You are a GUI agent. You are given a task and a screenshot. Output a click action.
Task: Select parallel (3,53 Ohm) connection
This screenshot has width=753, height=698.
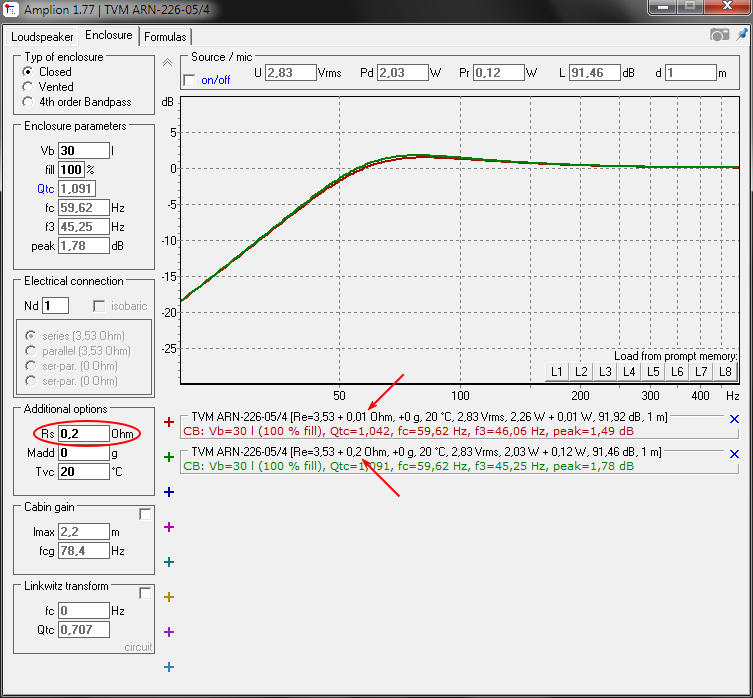coord(30,351)
